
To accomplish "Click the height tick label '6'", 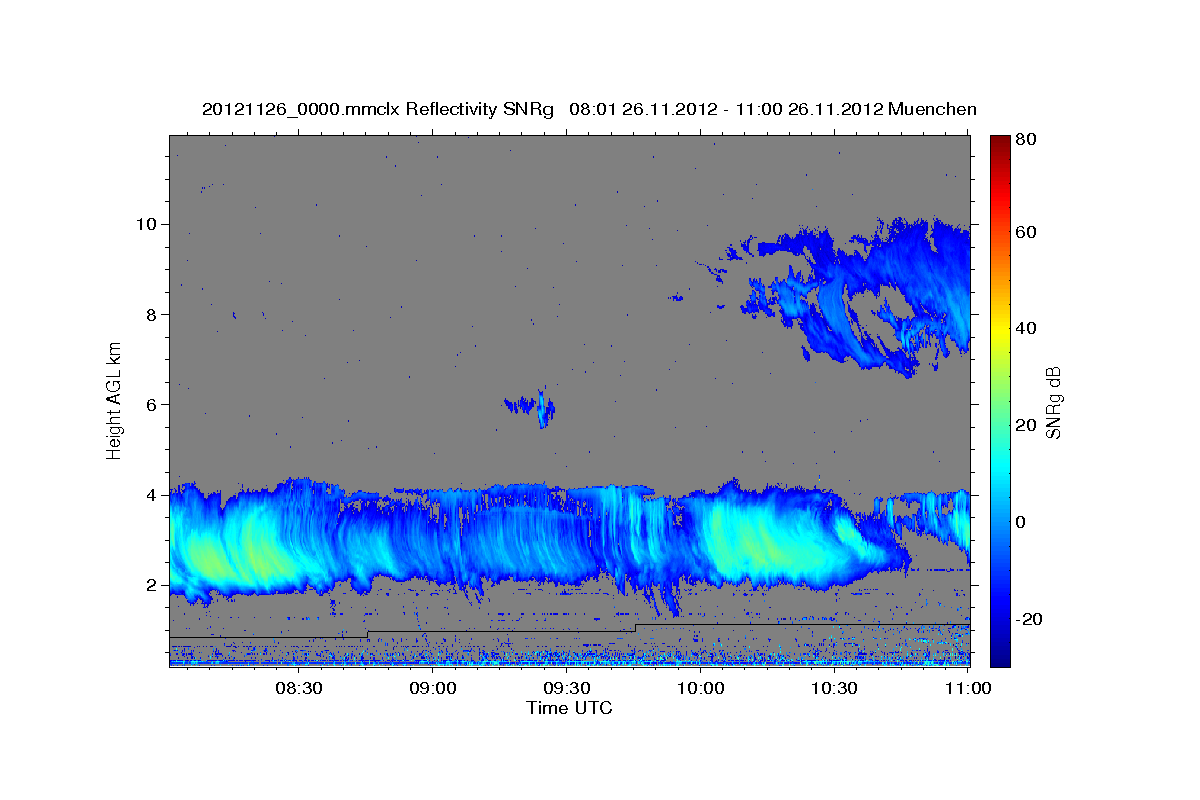I will click(151, 405).
